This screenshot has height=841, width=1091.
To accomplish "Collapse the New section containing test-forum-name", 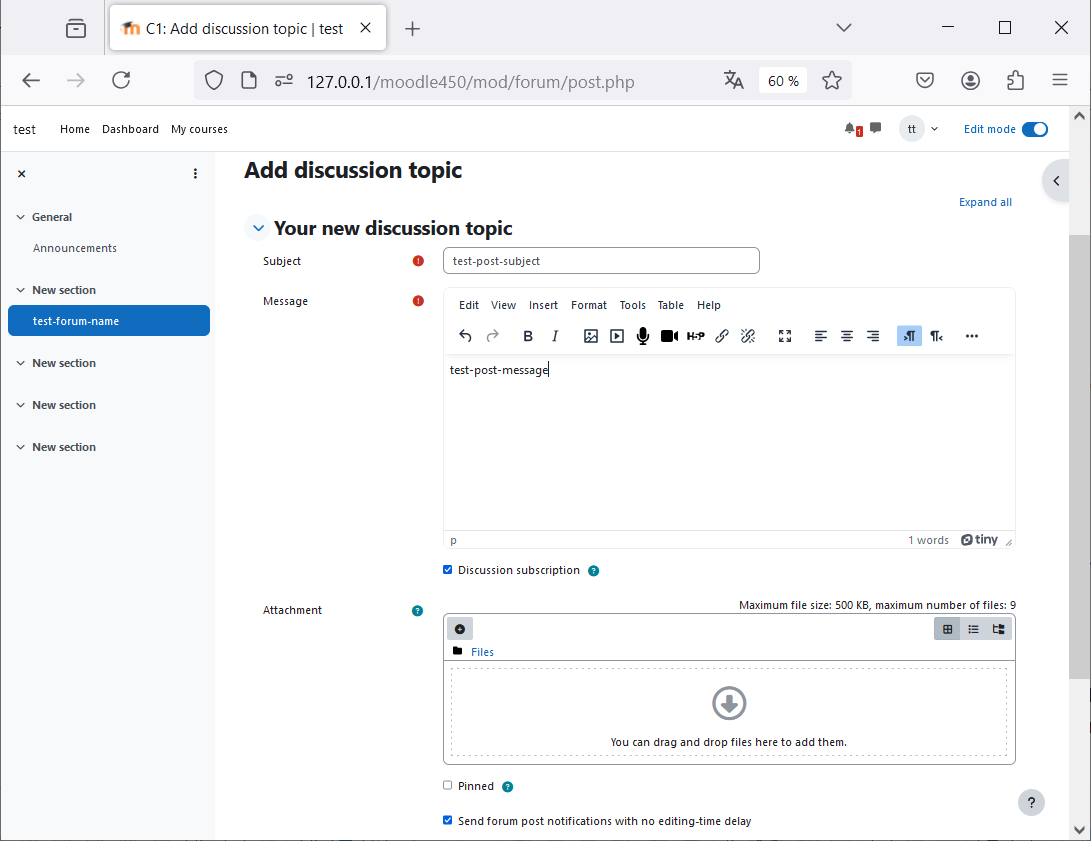I will [20, 290].
